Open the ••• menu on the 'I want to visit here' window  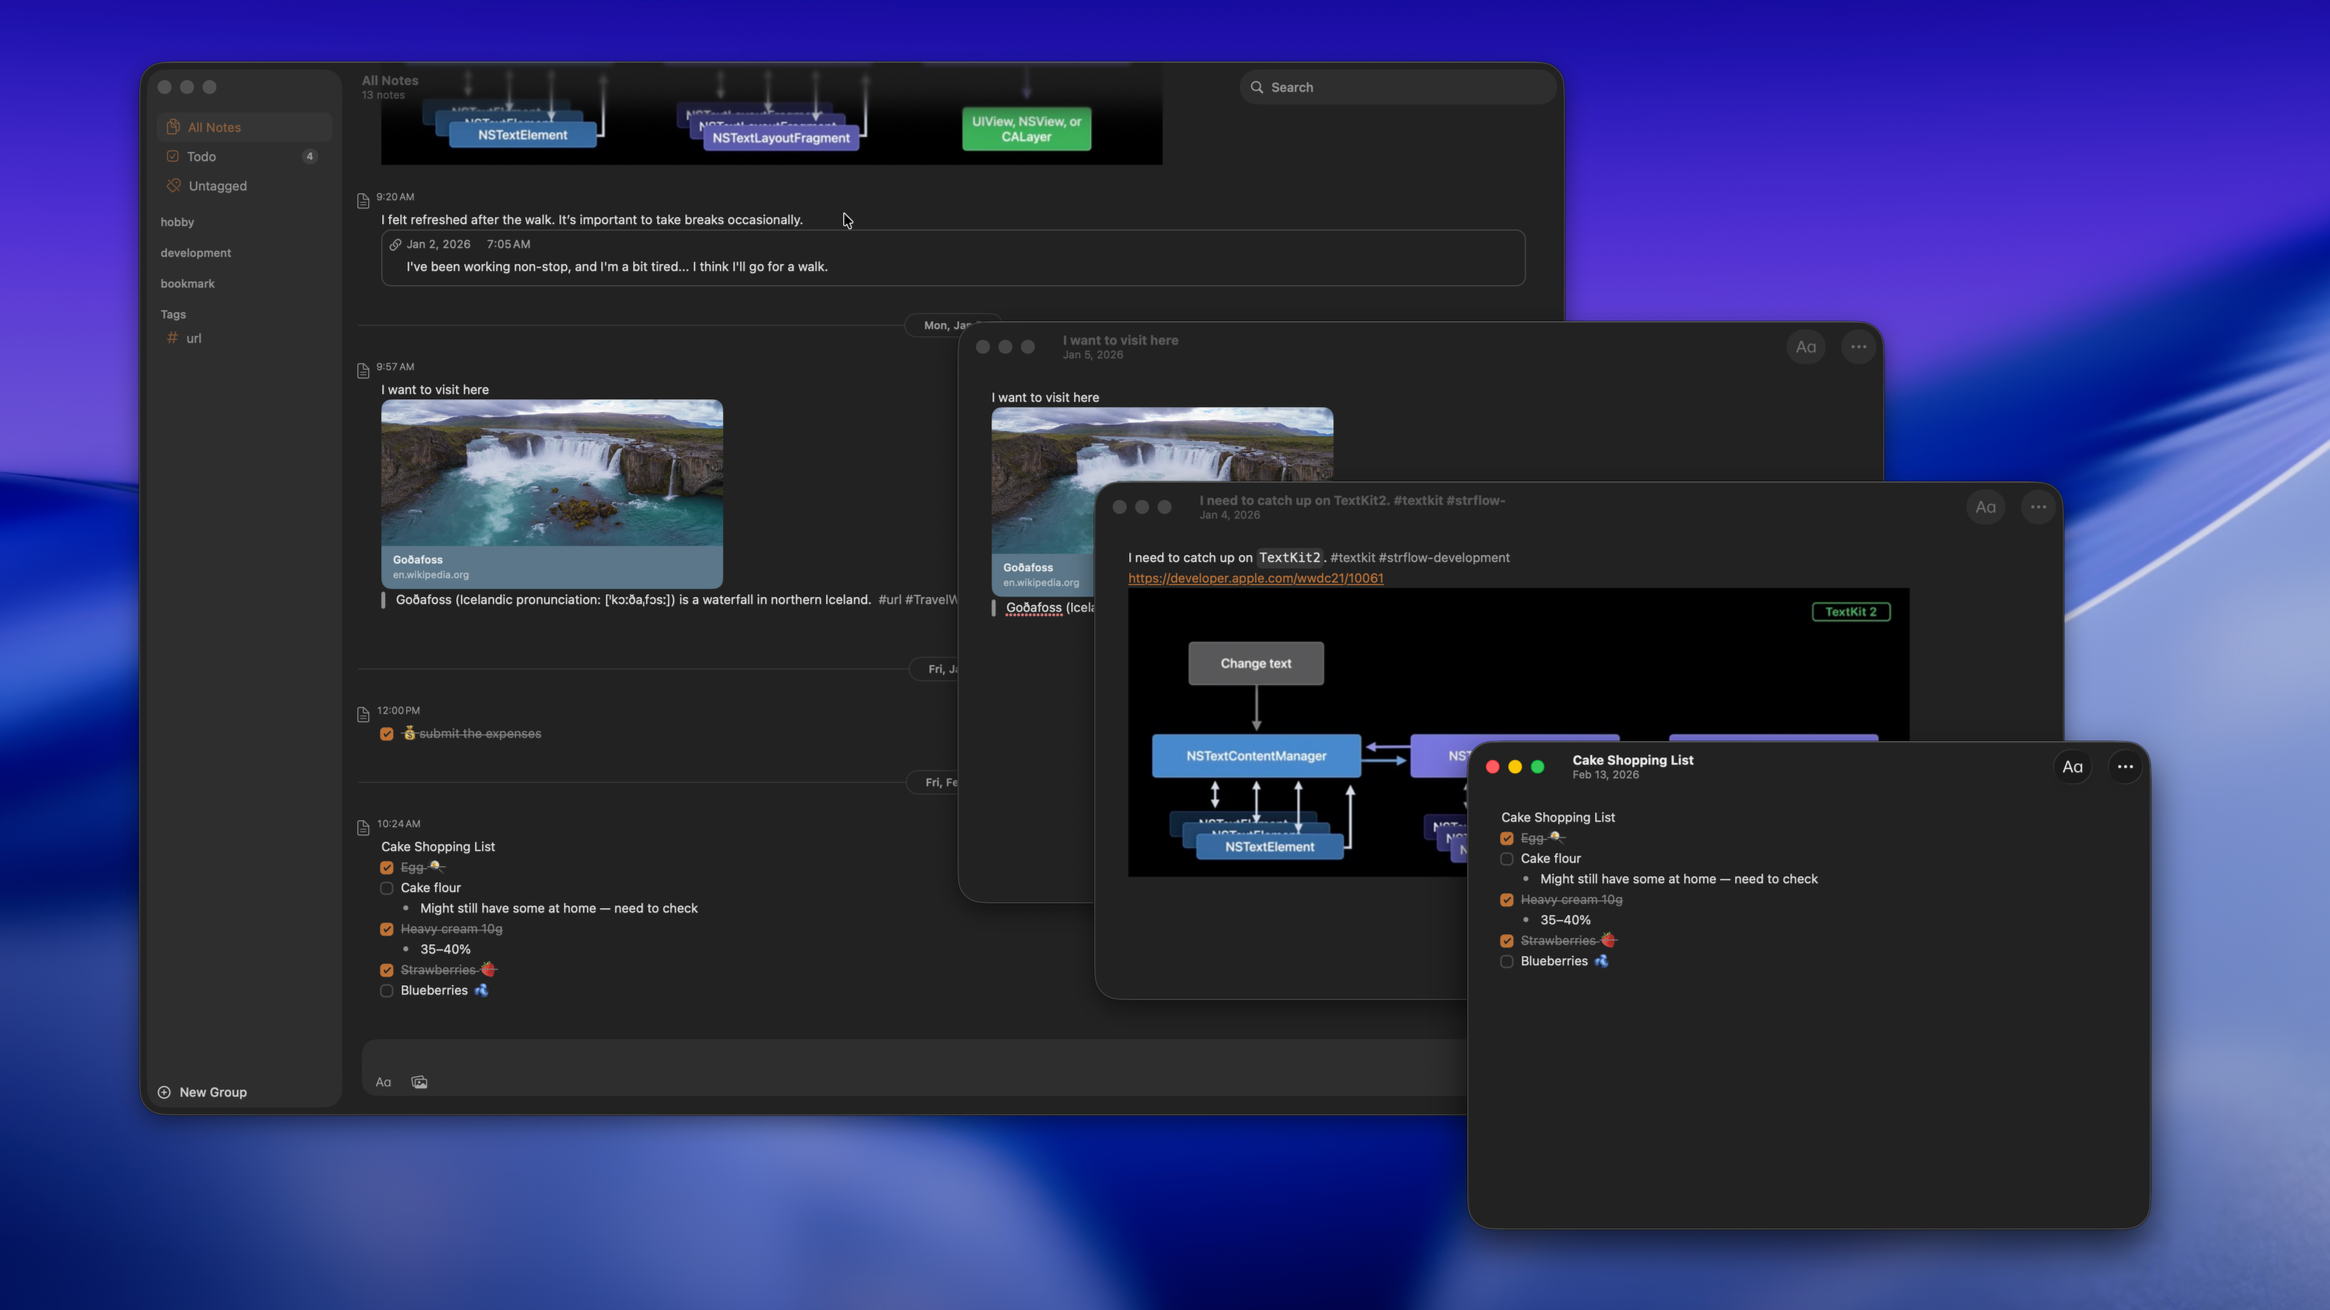point(1857,346)
